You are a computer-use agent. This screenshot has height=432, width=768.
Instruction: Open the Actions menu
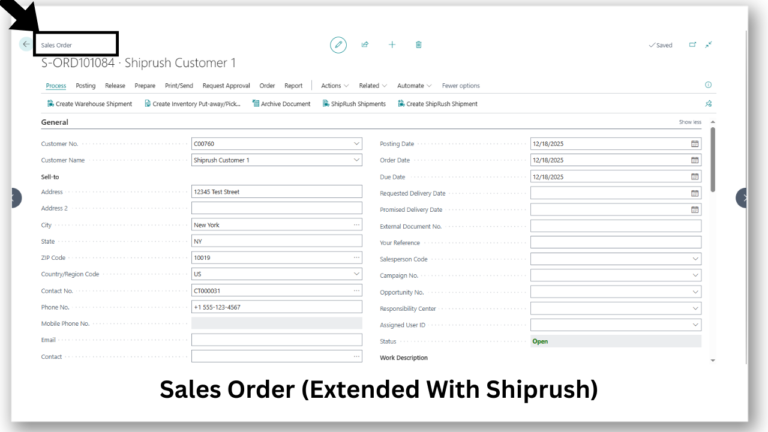pos(335,86)
